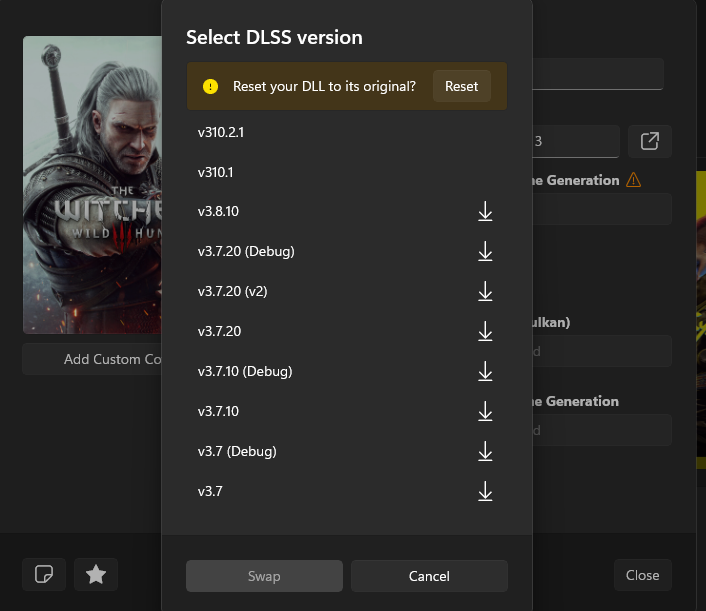Download the v3.7 (Debug) build
This screenshot has height=611, width=706.
coord(485,452)
